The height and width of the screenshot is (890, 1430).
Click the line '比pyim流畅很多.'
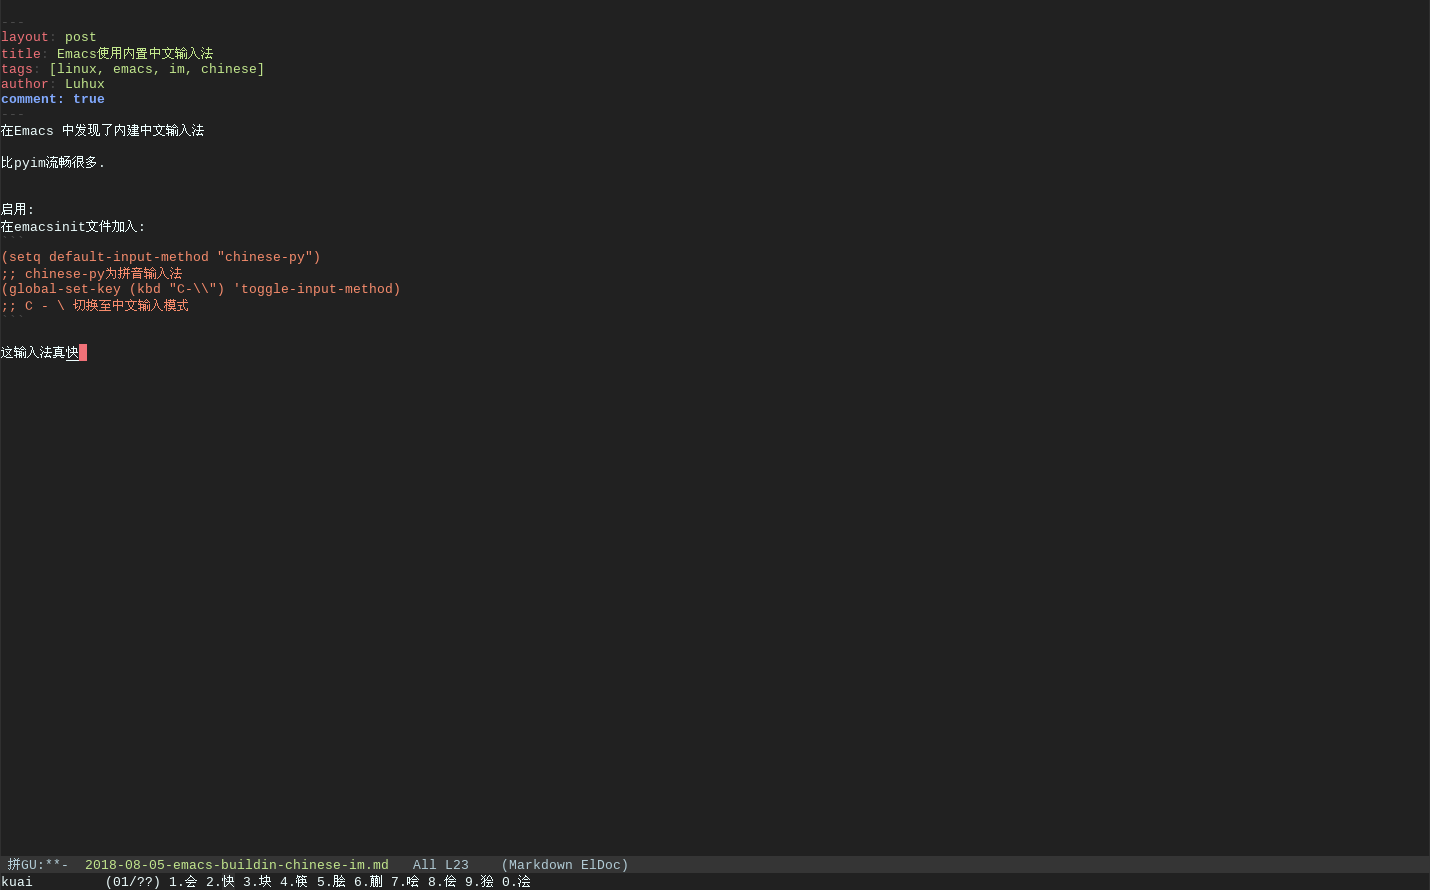[53, 162]
